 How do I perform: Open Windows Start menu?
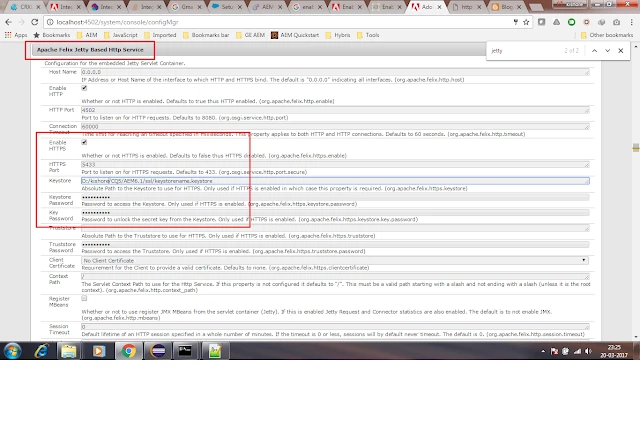tap(12, 351)
